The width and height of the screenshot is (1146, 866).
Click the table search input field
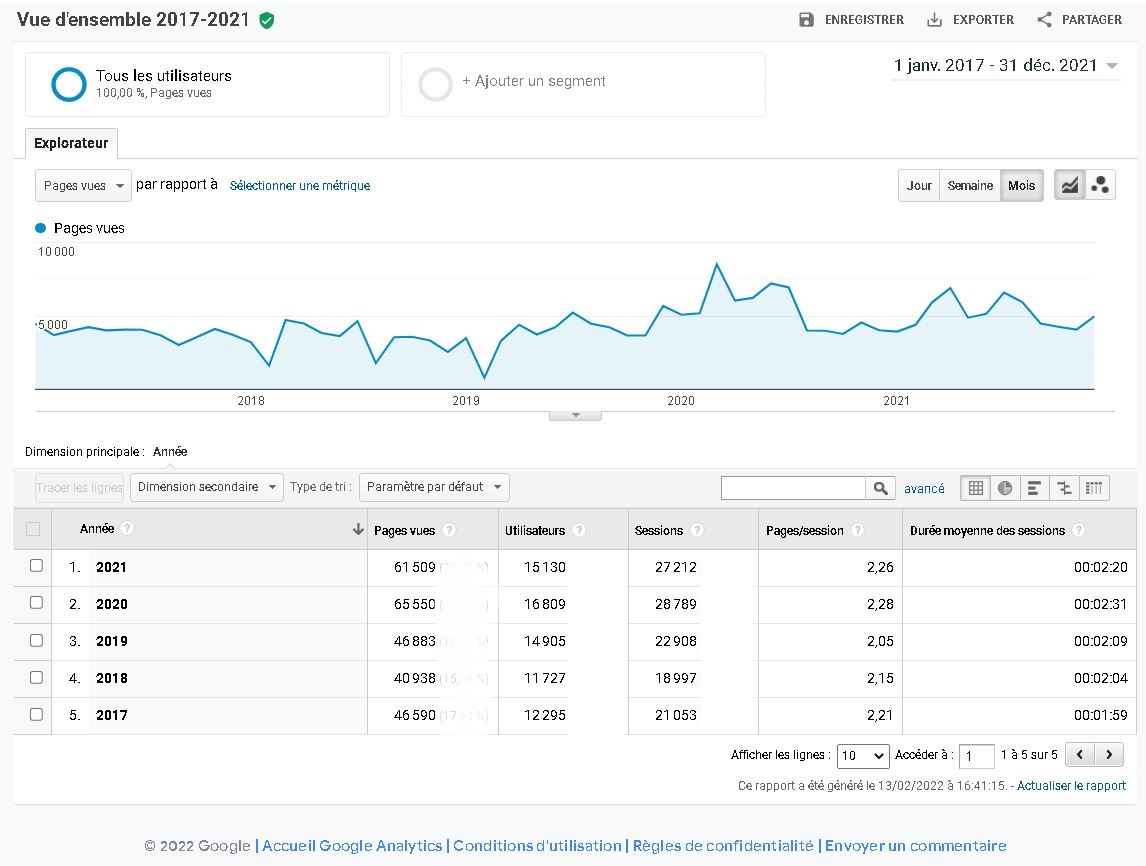click(793, 487)
